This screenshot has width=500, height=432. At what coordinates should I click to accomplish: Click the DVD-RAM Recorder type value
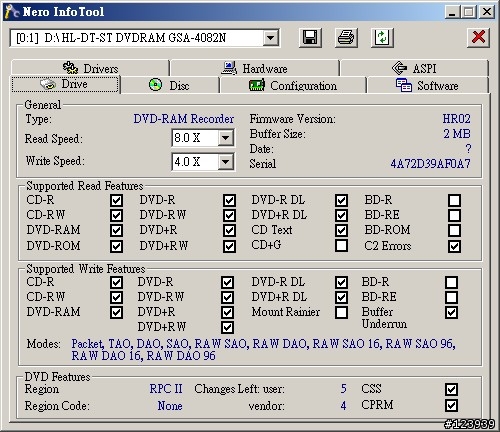184,119
